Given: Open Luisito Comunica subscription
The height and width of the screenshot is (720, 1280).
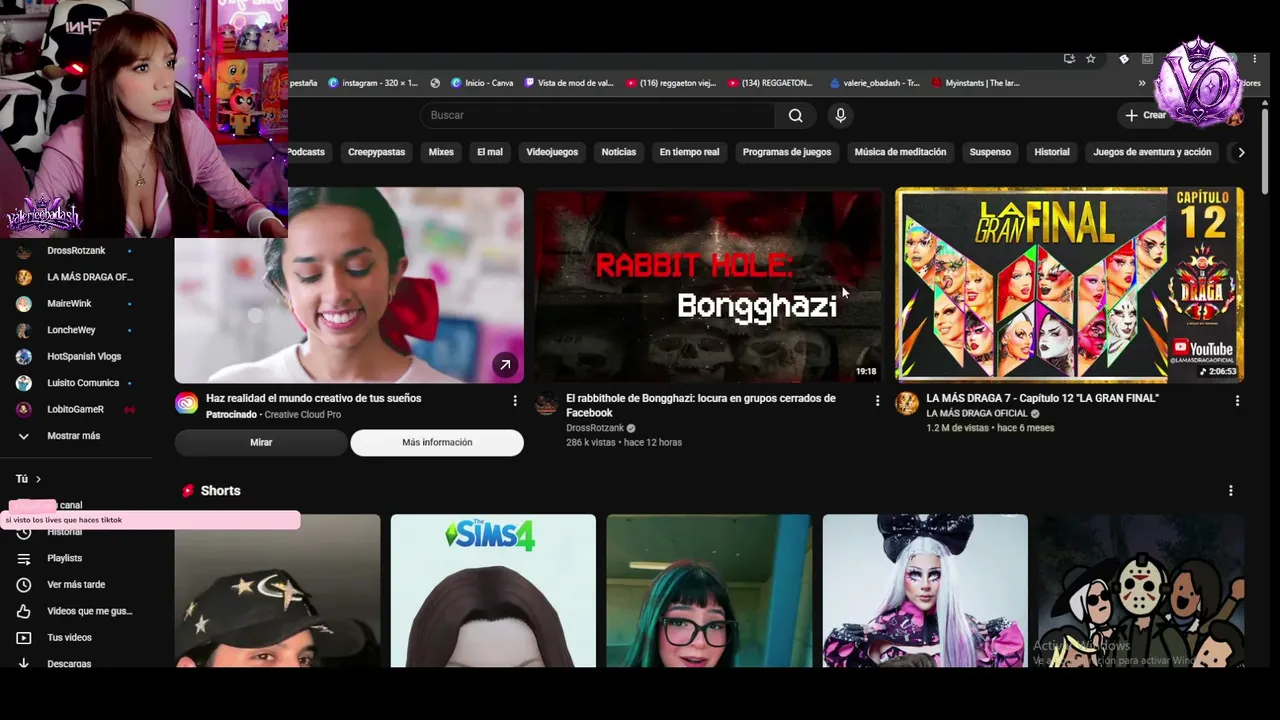Looking at the screenshot, I should (x=76, y=383).
